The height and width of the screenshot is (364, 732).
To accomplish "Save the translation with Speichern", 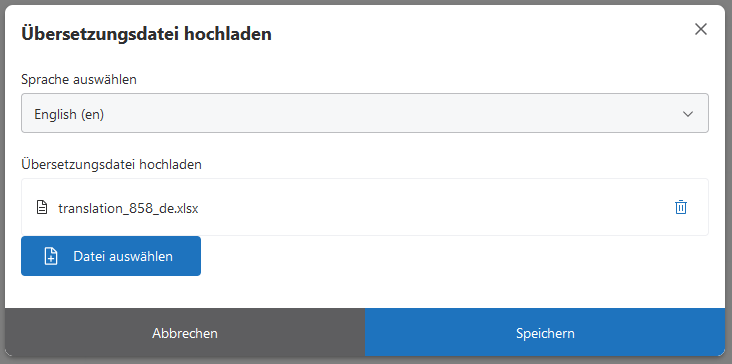I will (545, 333).
